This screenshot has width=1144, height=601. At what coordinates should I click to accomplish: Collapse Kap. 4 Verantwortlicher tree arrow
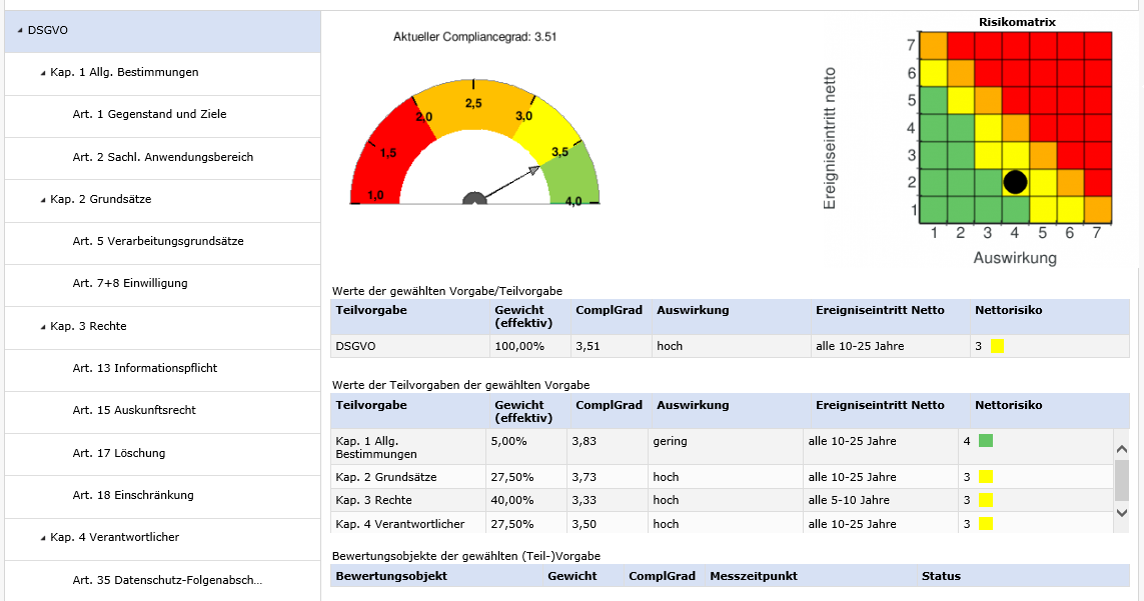pos(43,538)
